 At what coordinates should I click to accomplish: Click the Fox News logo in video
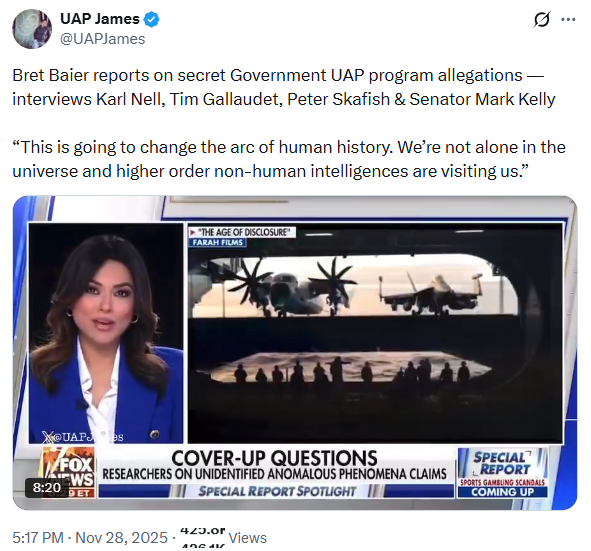coord(68,472)
